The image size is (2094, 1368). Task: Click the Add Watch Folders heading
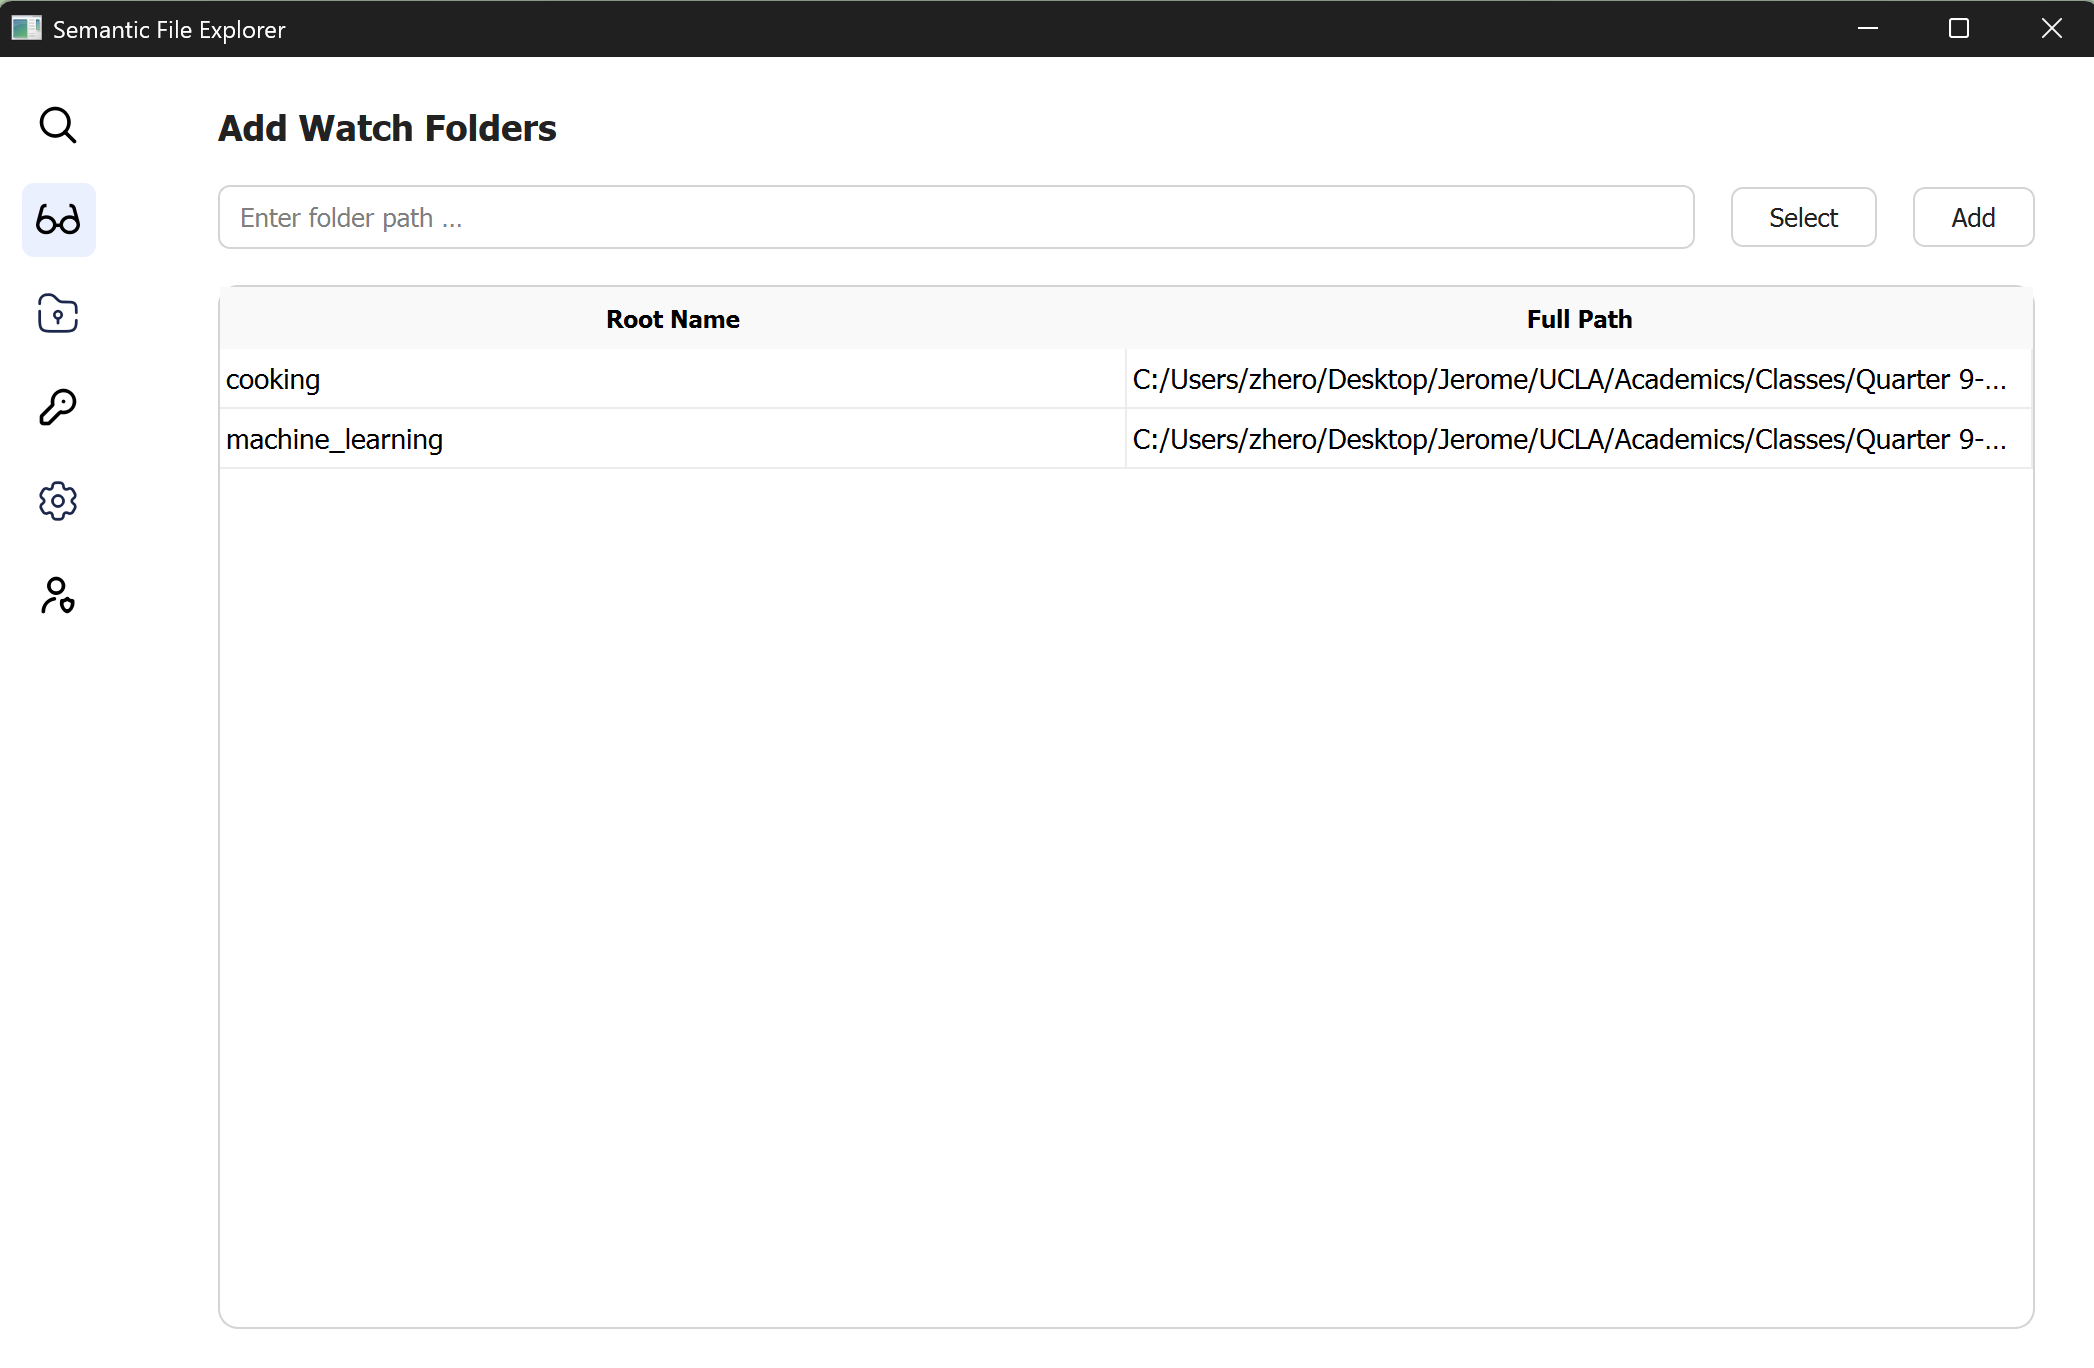pyautogui.click(x=387, y=128)
